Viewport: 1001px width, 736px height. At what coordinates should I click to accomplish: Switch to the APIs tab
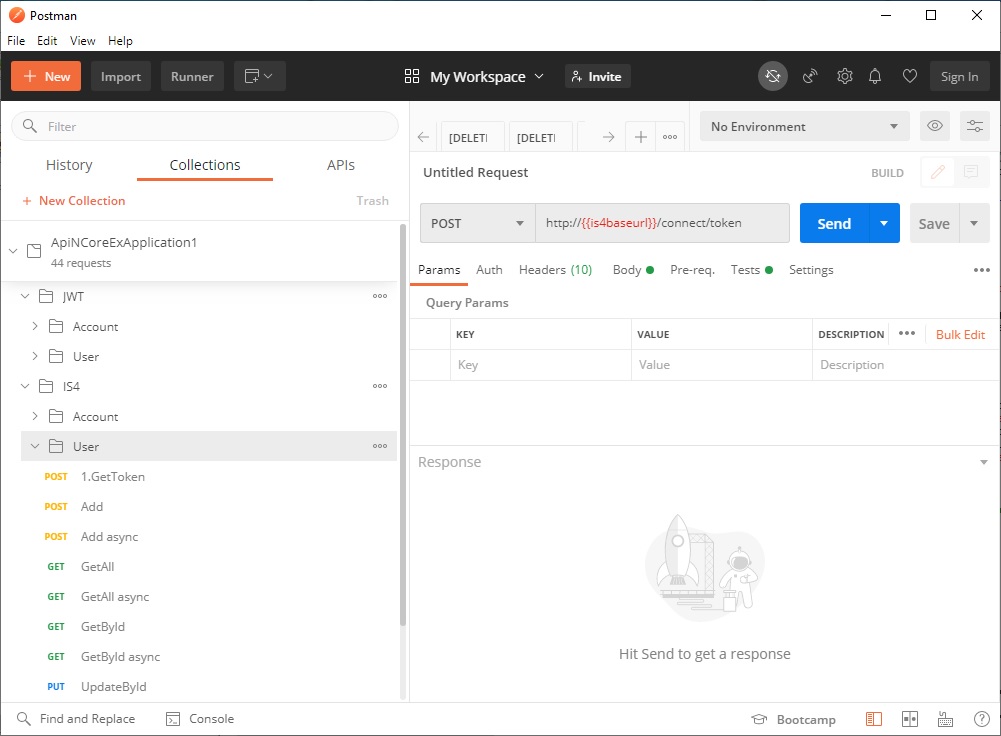point(341,165)
